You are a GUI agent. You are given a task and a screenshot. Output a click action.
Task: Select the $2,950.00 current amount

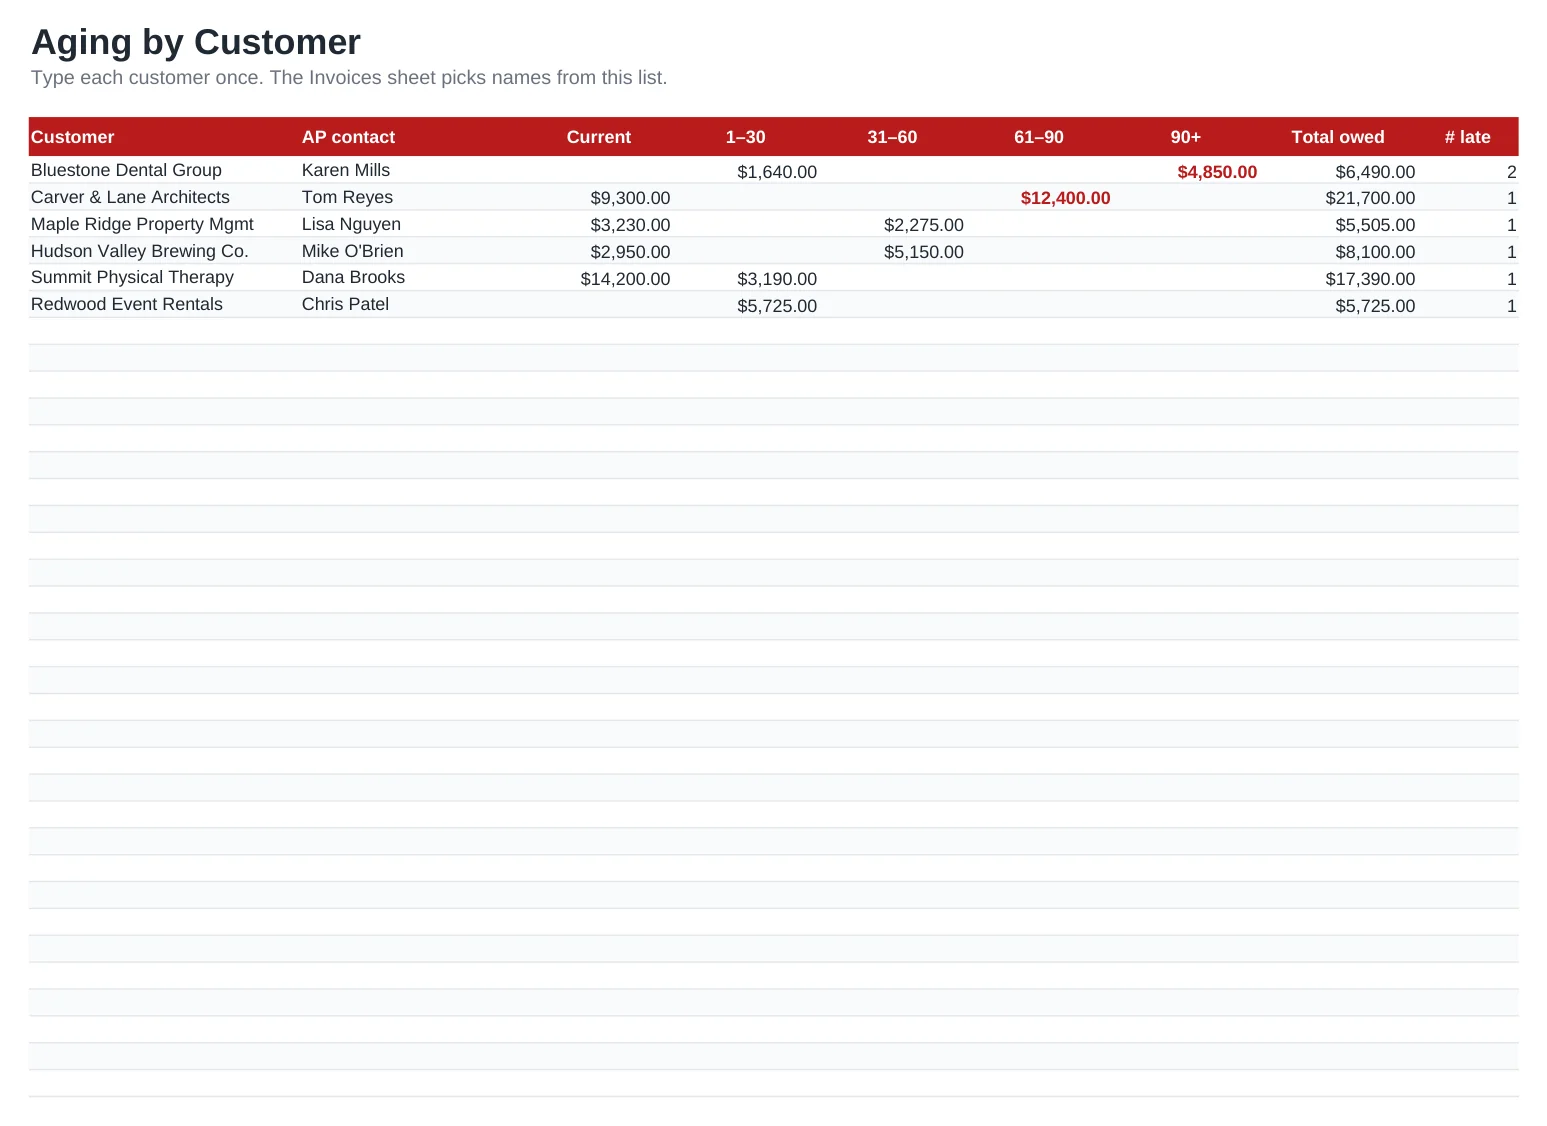pos(630,252)
